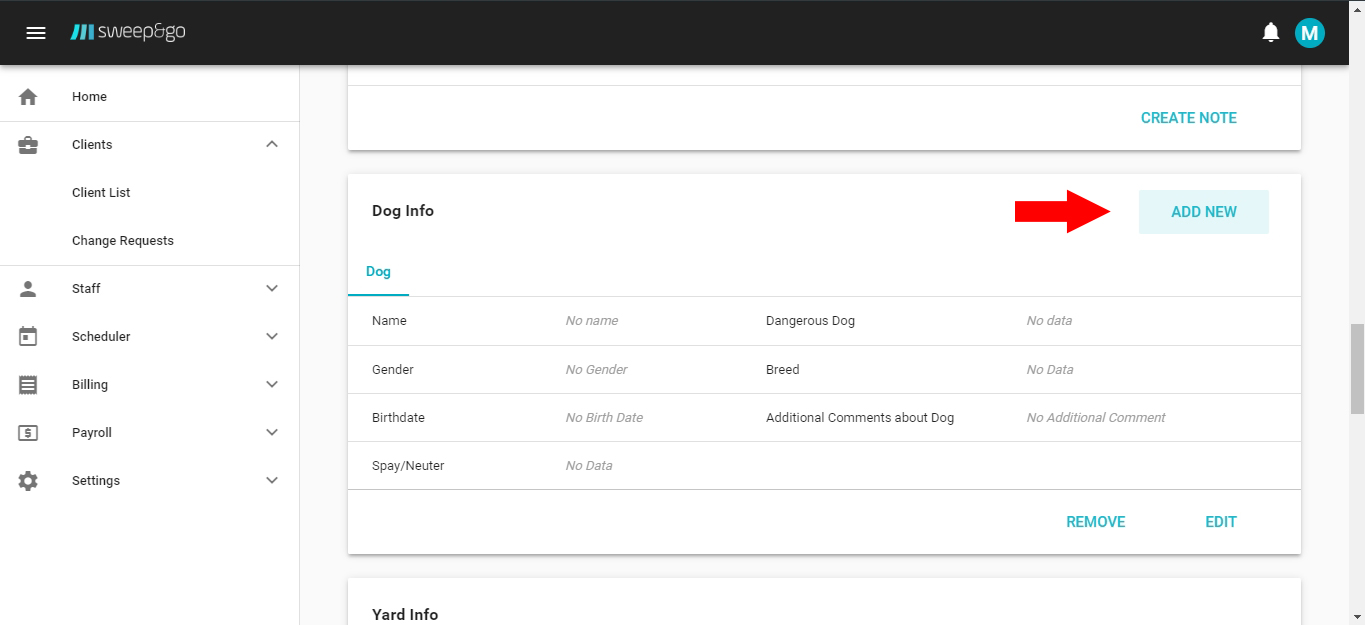Click the M user avatar
Viewport: 1365px width, 625px height.
[x=1310, y=32]
